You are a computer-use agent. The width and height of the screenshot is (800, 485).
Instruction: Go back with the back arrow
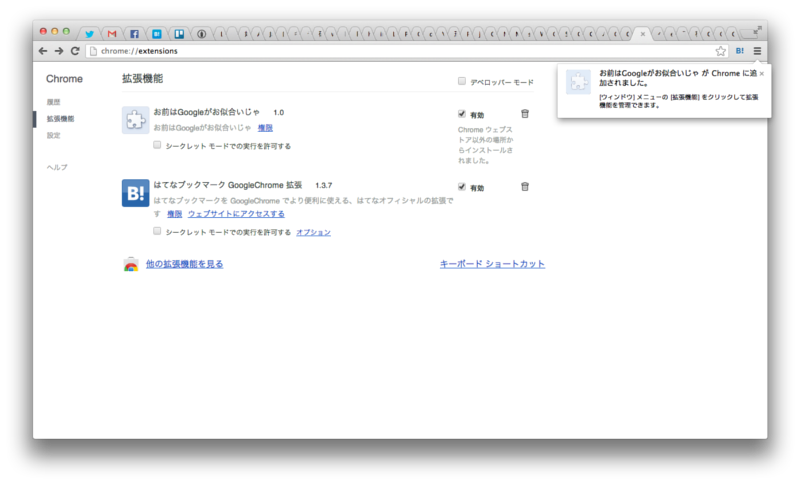tap(43, 50)
